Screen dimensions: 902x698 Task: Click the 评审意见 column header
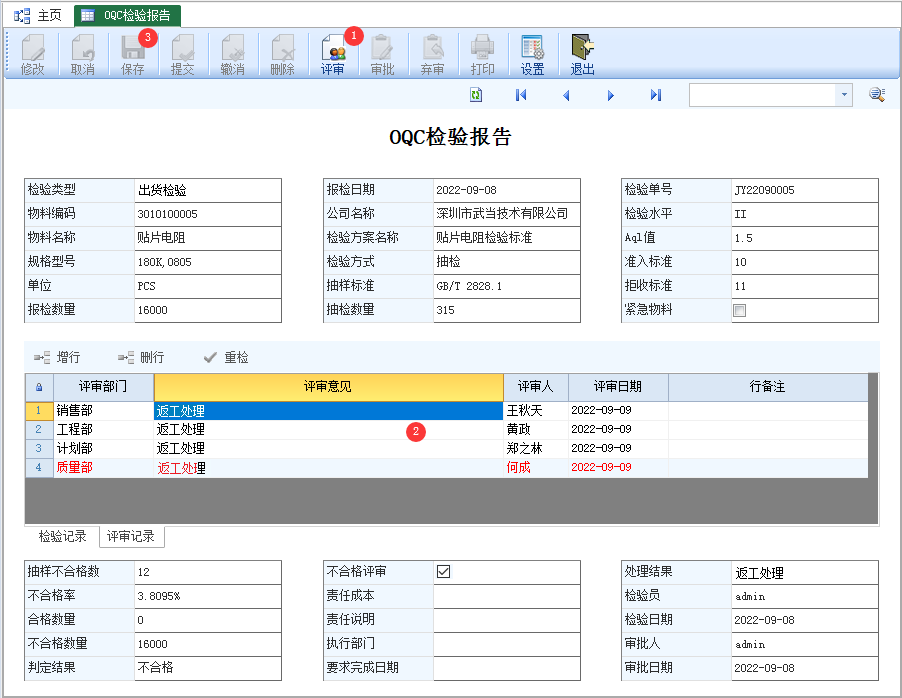pyautogui.click(x=328, y=386)
